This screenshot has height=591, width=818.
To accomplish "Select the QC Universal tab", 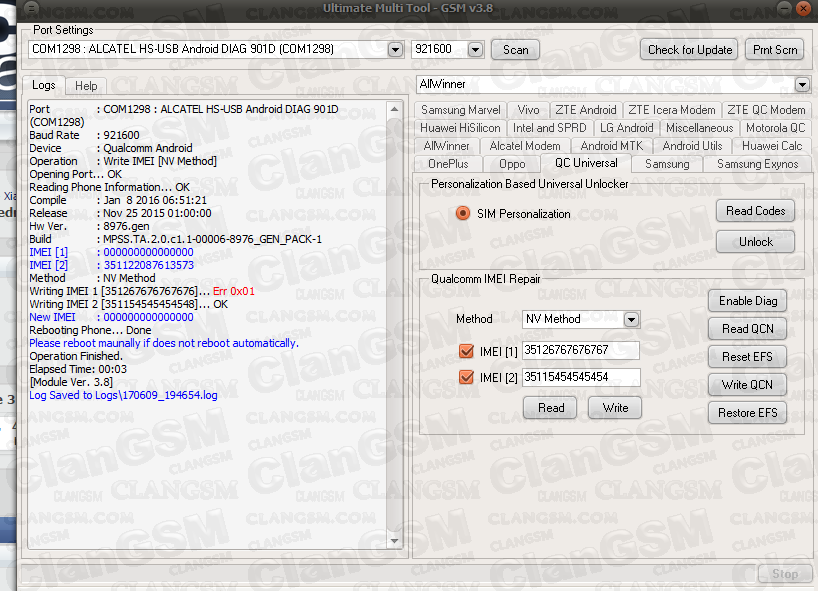I will [586, 163].
